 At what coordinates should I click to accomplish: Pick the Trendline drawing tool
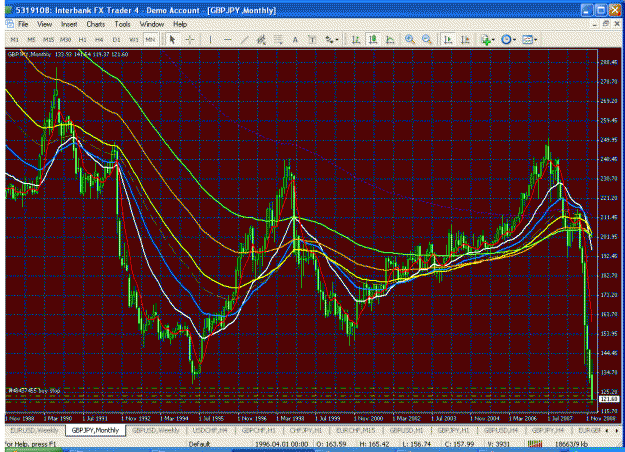pos(244,39)
